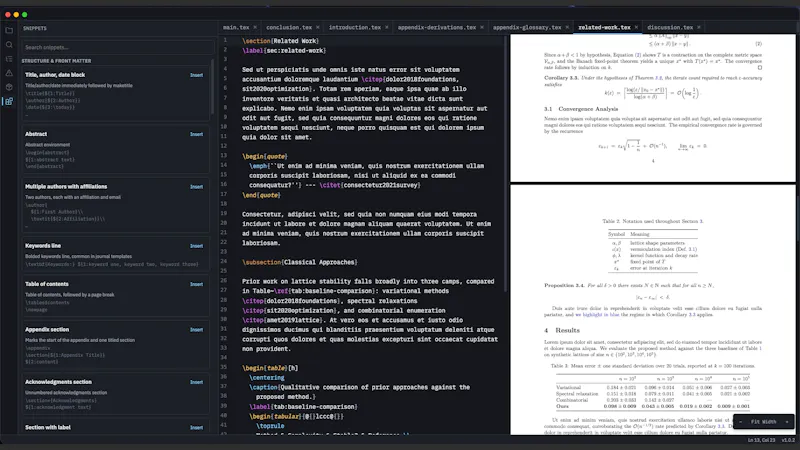The width and height of the screenshot is (800, 450).
Task: Open the search sidebar icon
Action: click(x=9, y=45)
